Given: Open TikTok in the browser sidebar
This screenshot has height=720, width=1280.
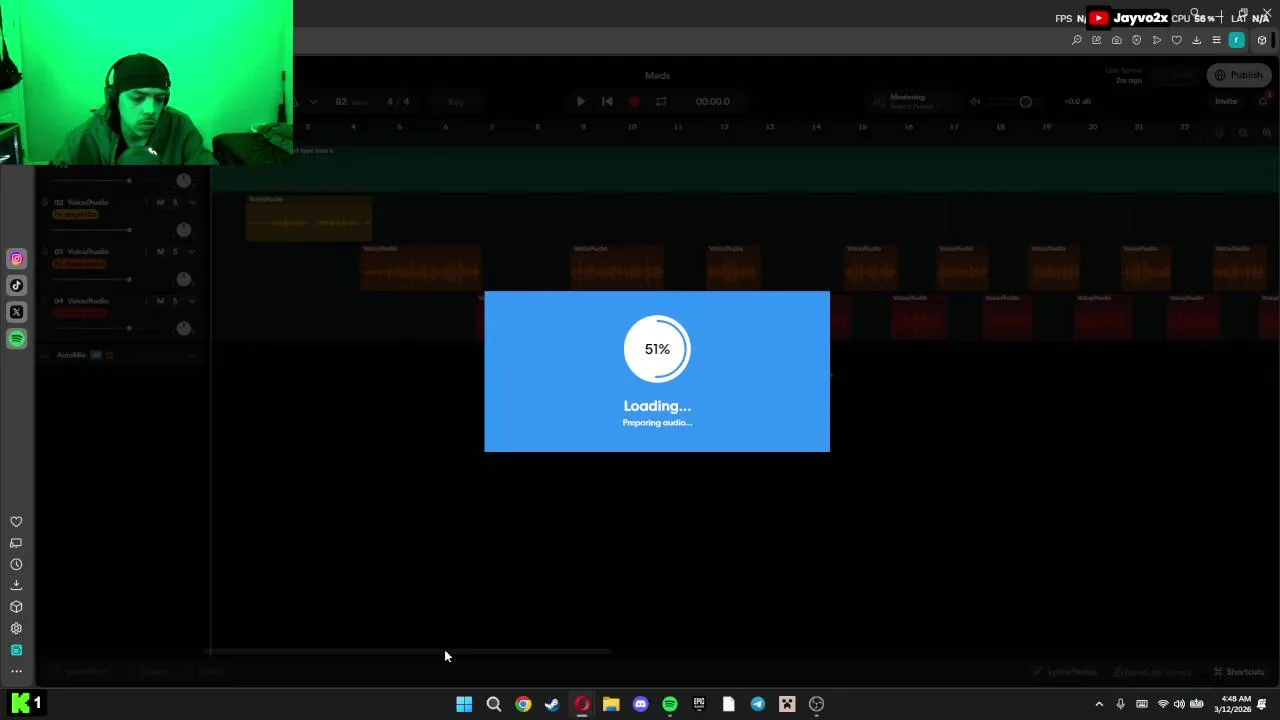Looking at the screenshot, I should [x=16, y=285].
